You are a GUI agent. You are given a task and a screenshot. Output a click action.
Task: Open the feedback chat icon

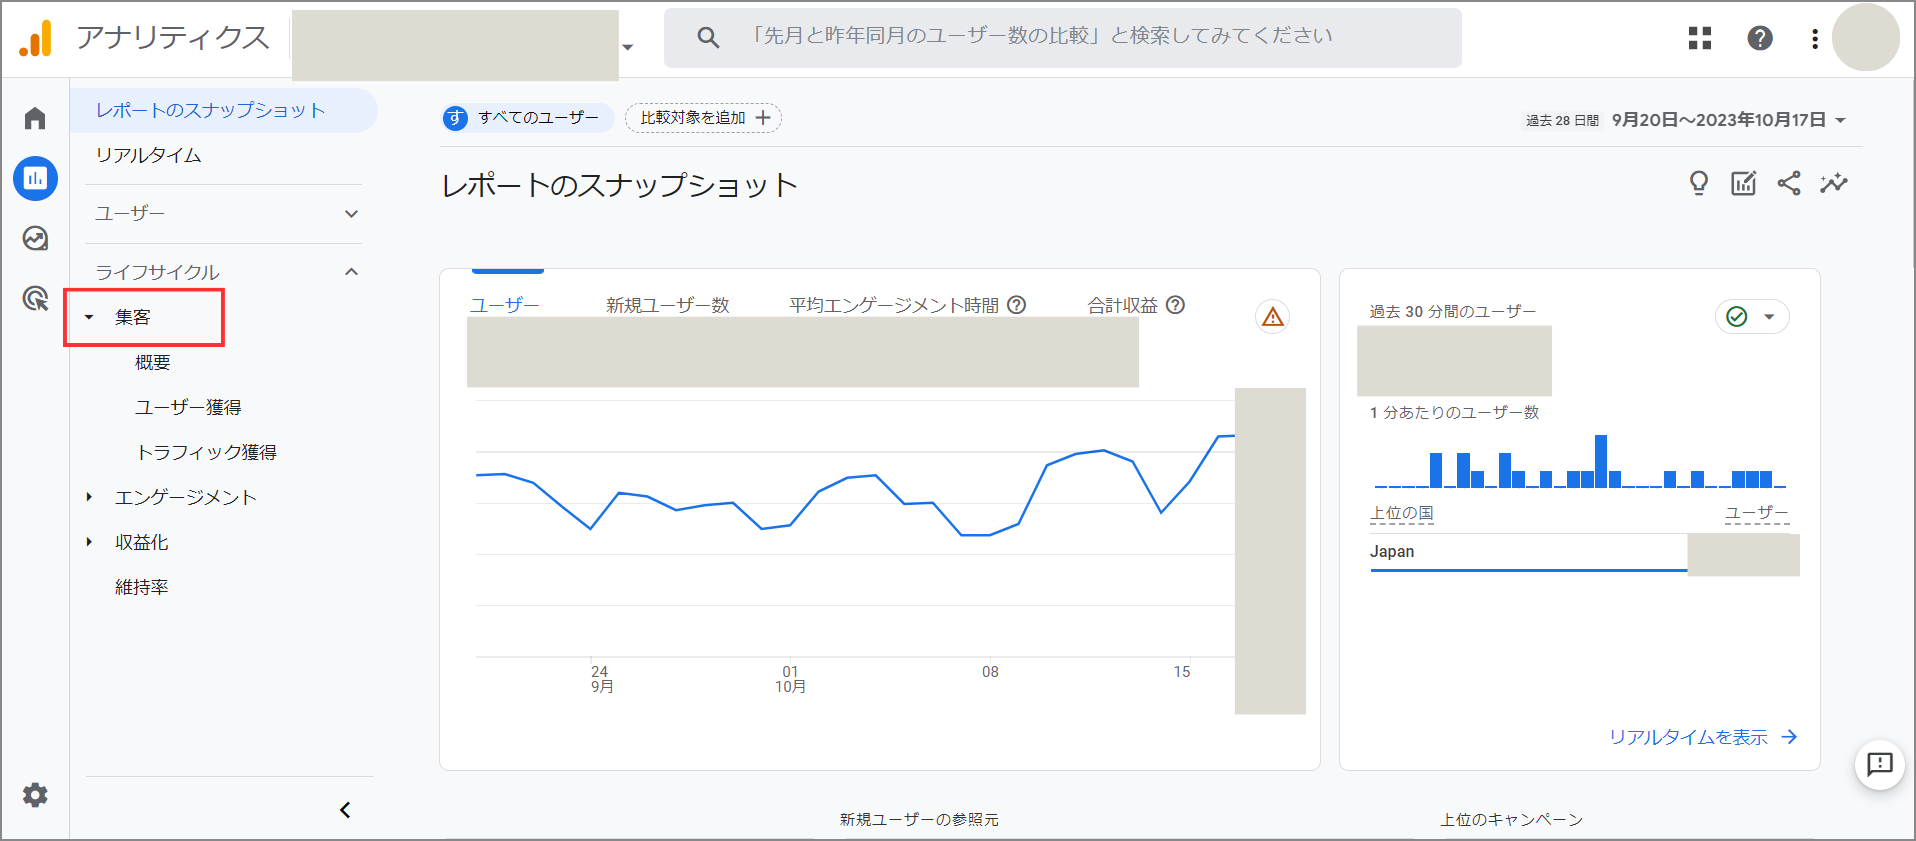(x=1880, y=765)
